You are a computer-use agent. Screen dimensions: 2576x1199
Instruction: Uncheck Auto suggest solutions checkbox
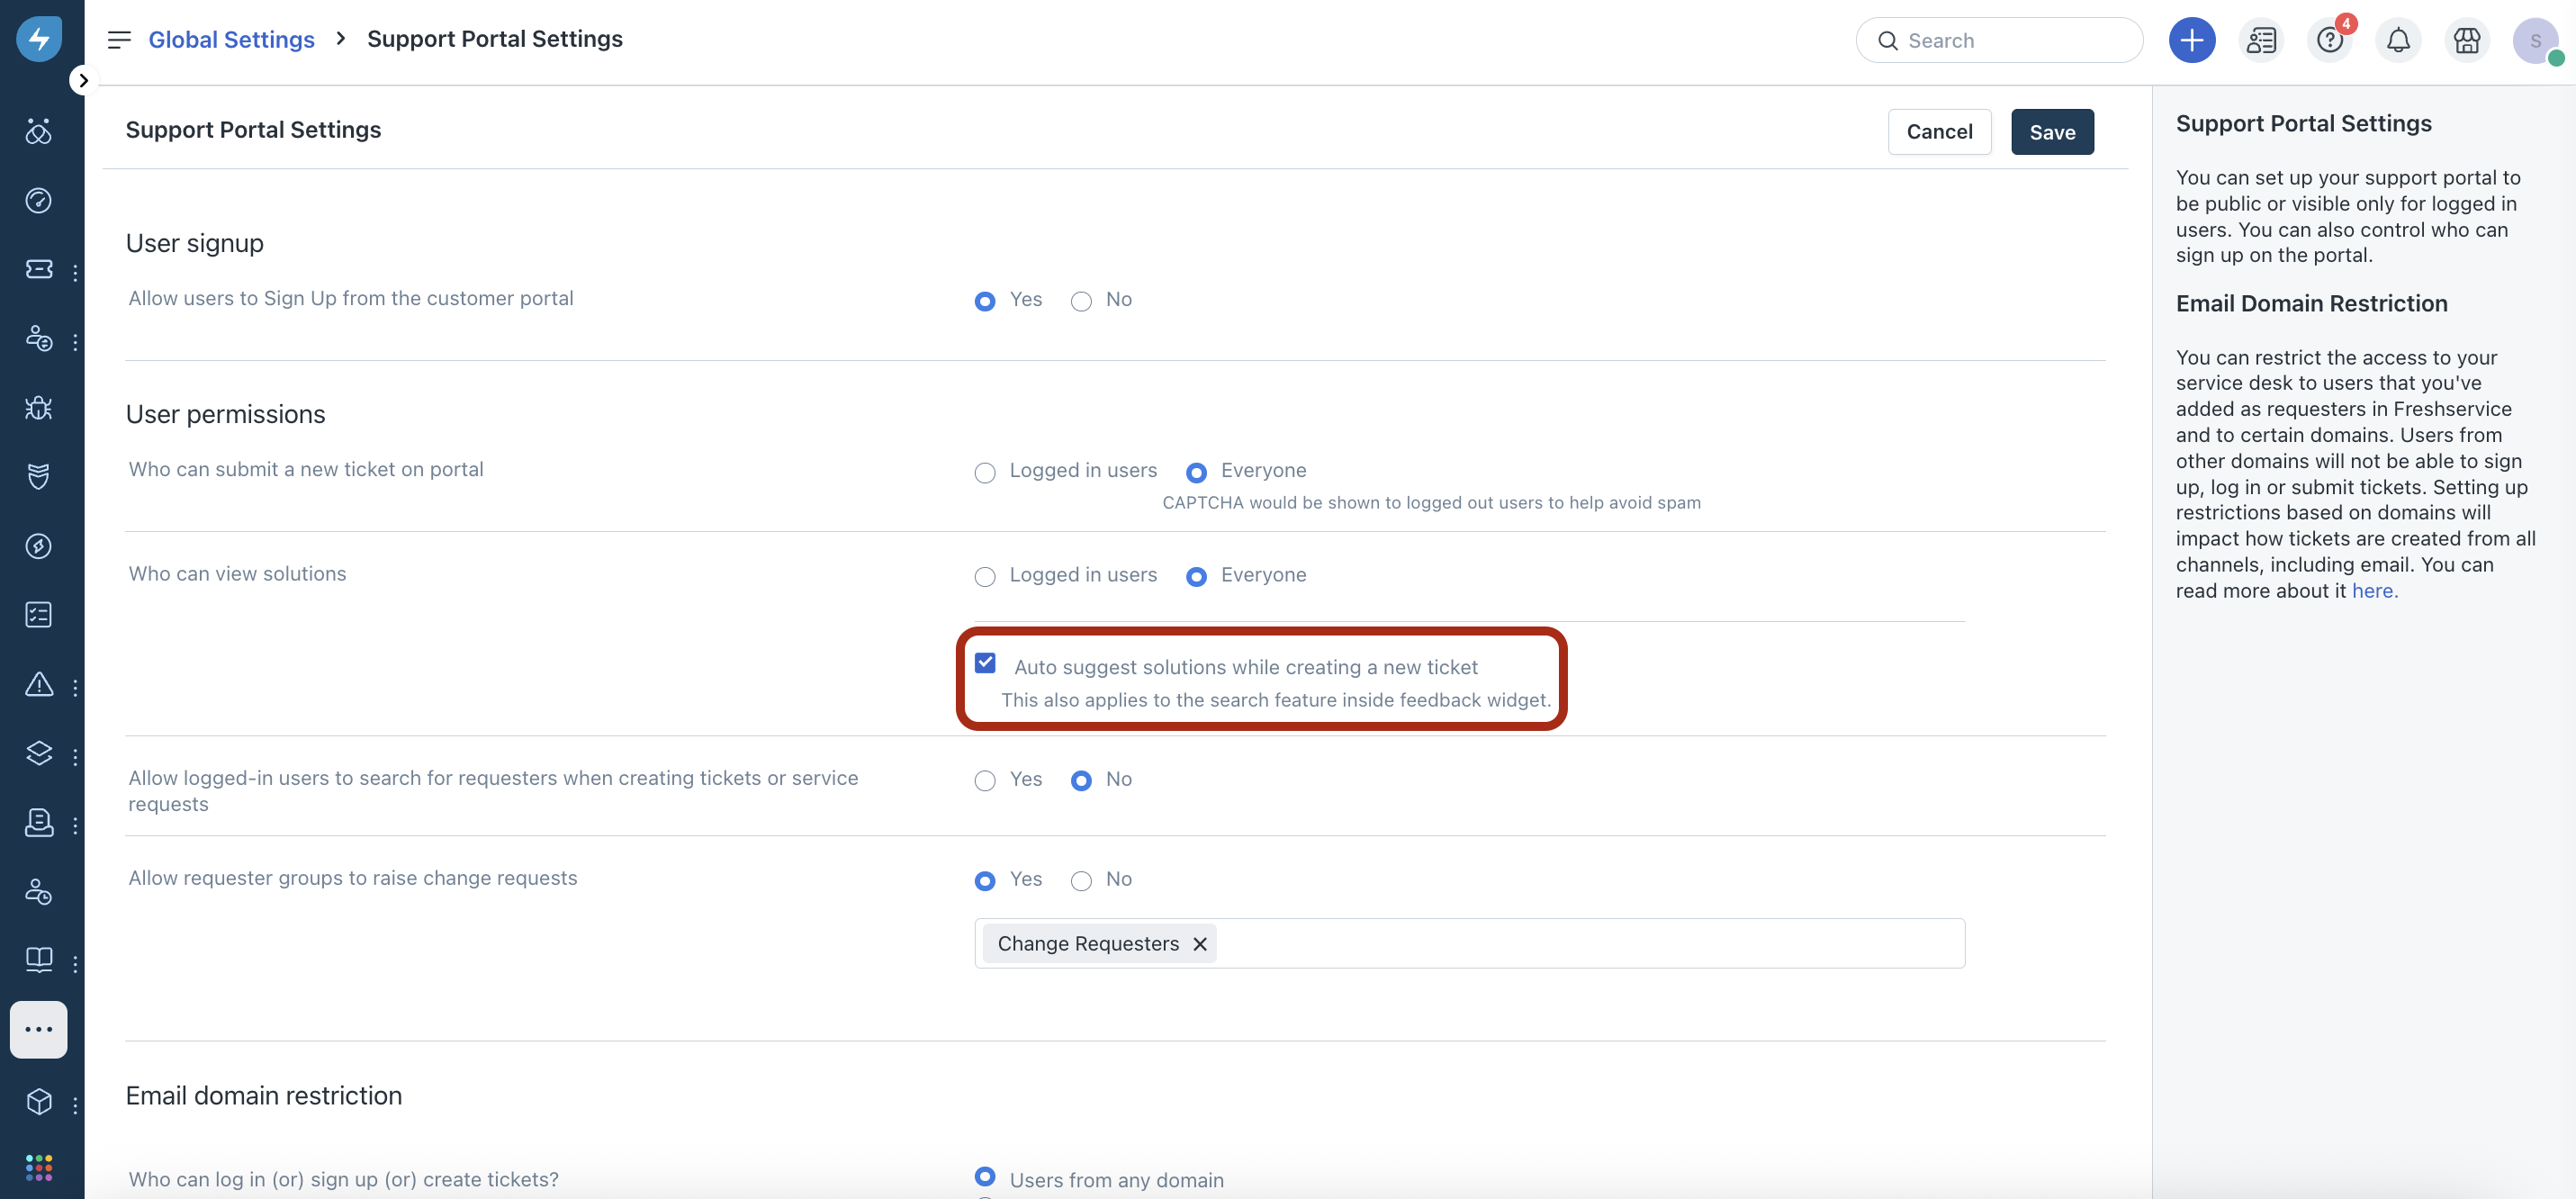pos(985,663)
